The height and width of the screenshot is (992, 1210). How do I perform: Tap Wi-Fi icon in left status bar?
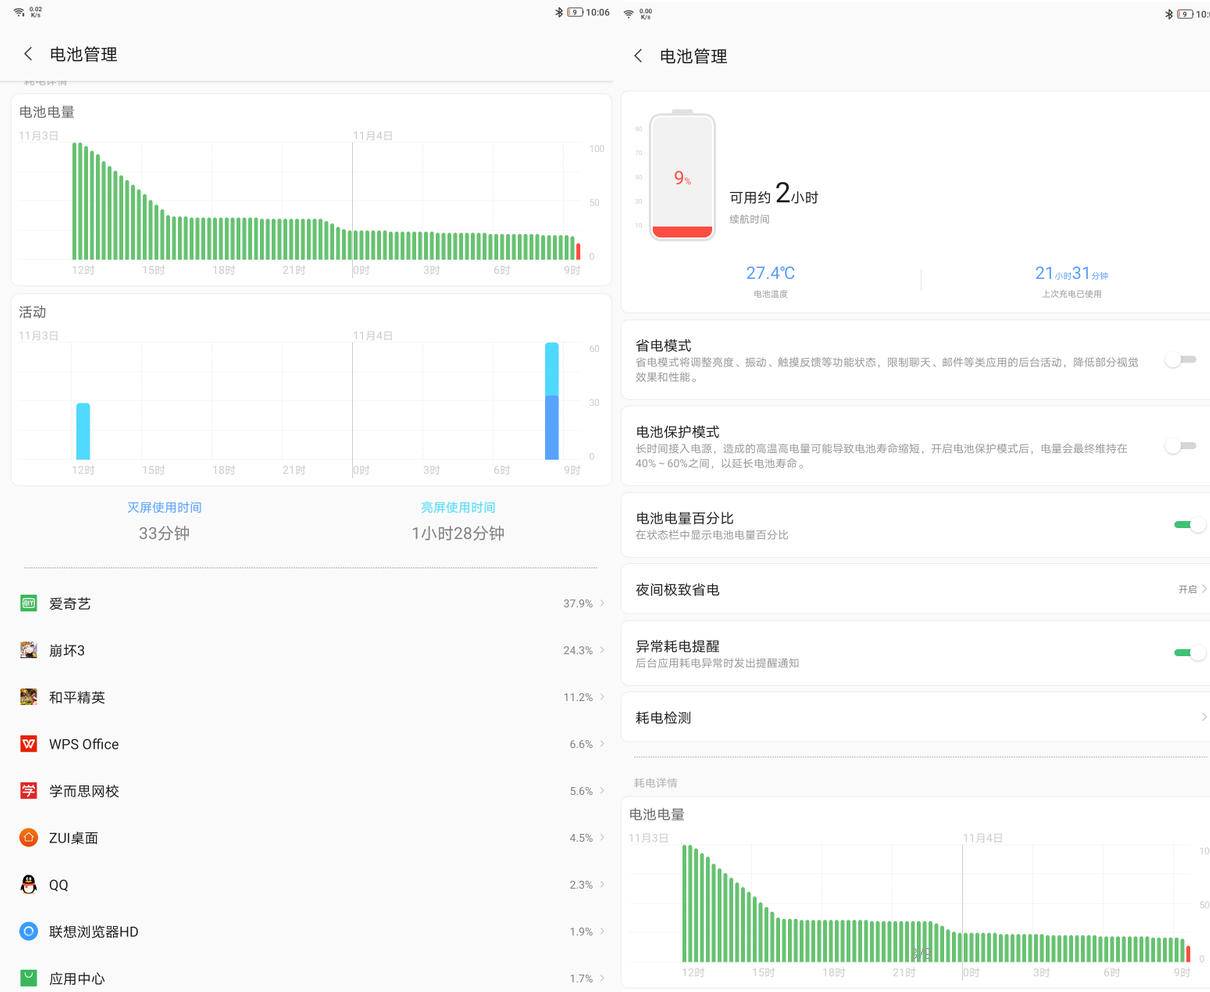pyautogui.click(x=19, y=12)
